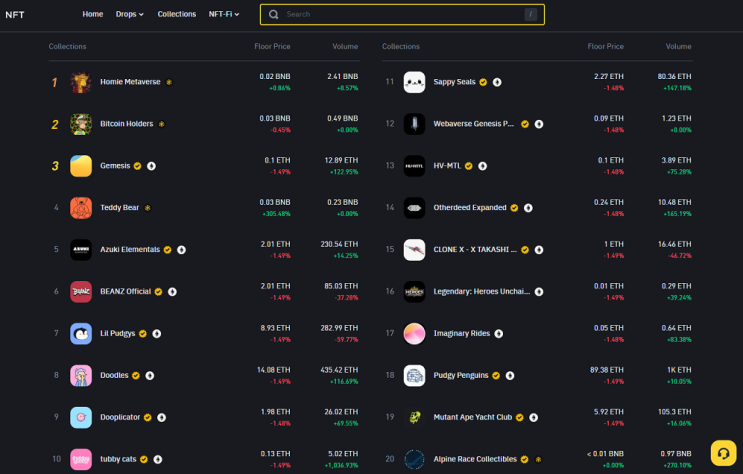Click the Doodles collection icon
Viewport: 743px width, 474px height.
tap(81, 375)
